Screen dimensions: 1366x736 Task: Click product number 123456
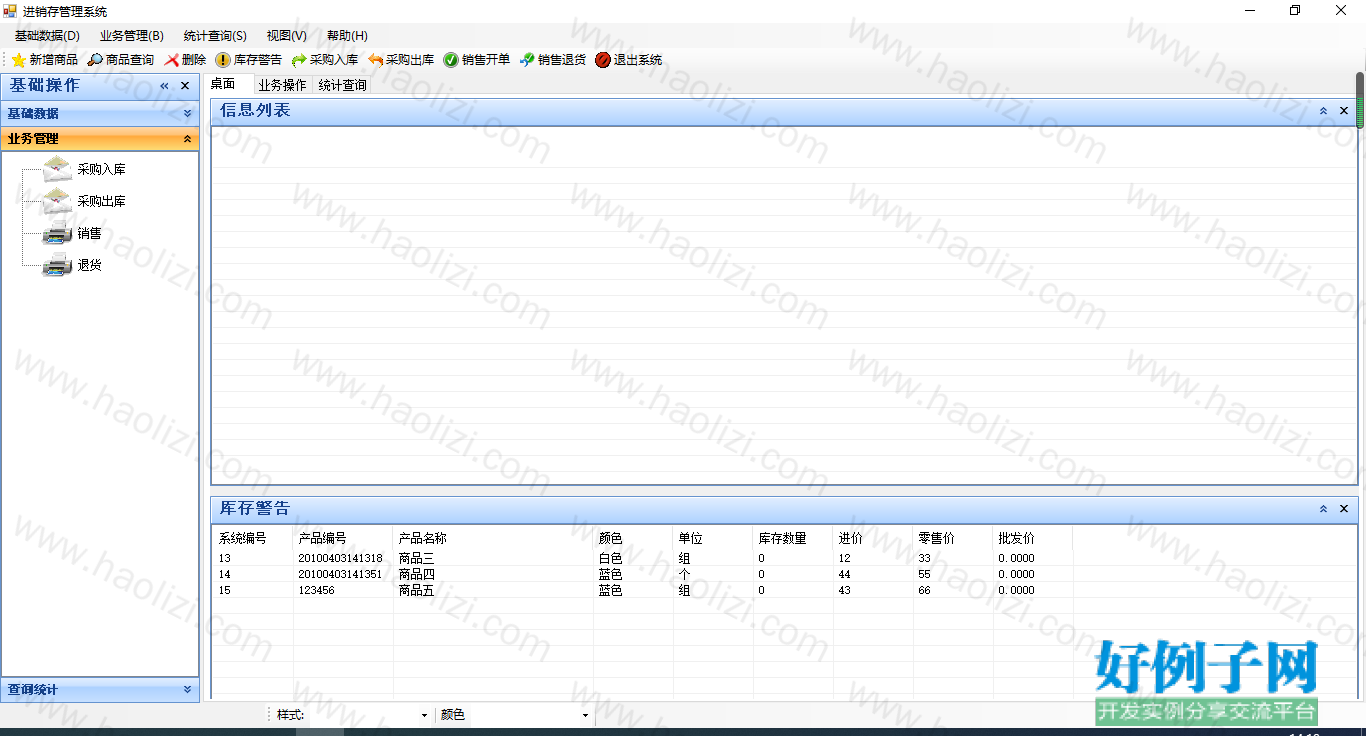(316, 590)
